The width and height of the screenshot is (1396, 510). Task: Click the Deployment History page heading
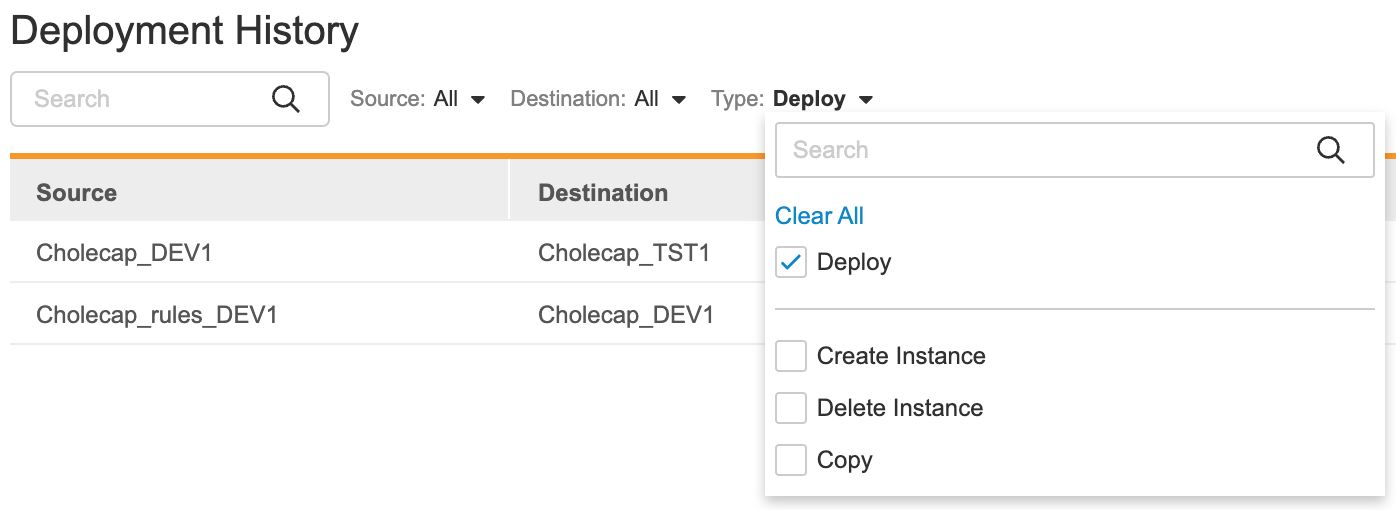pyautogui.click(x=184, y=32)
